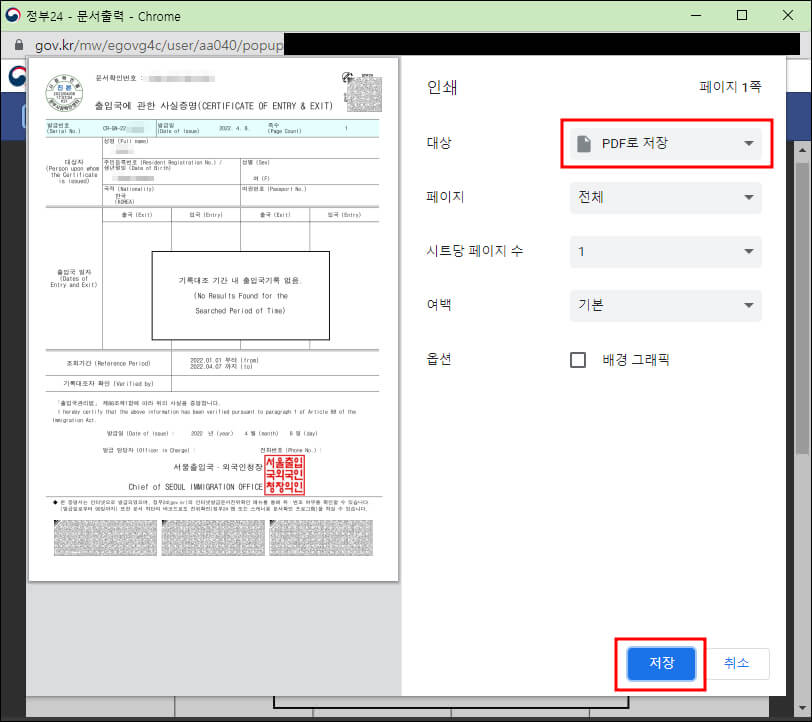Click the blue 저장 save button

660,663
